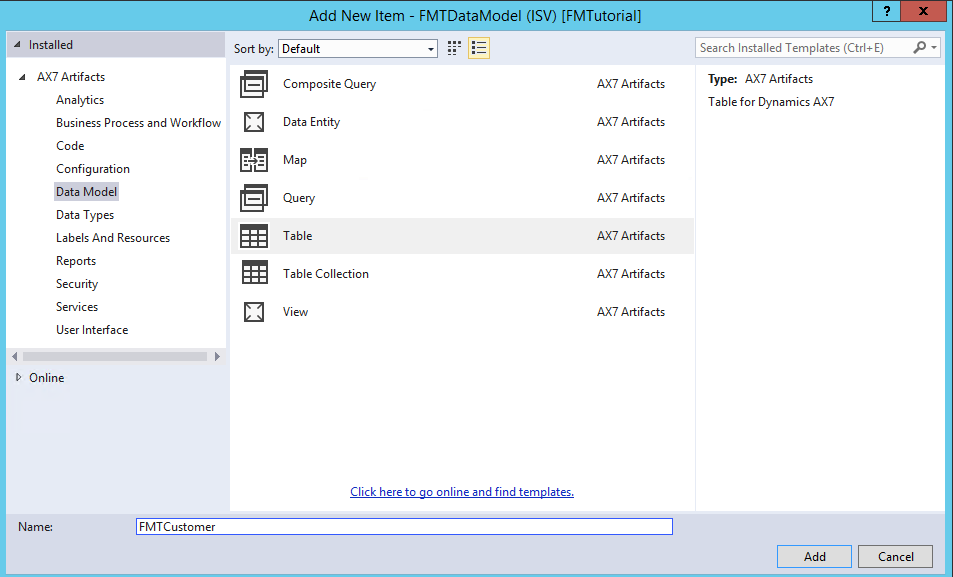Click the Add button
Image resolution: width=953 pixels, height=577 pixels.
(x=813, y=556)
